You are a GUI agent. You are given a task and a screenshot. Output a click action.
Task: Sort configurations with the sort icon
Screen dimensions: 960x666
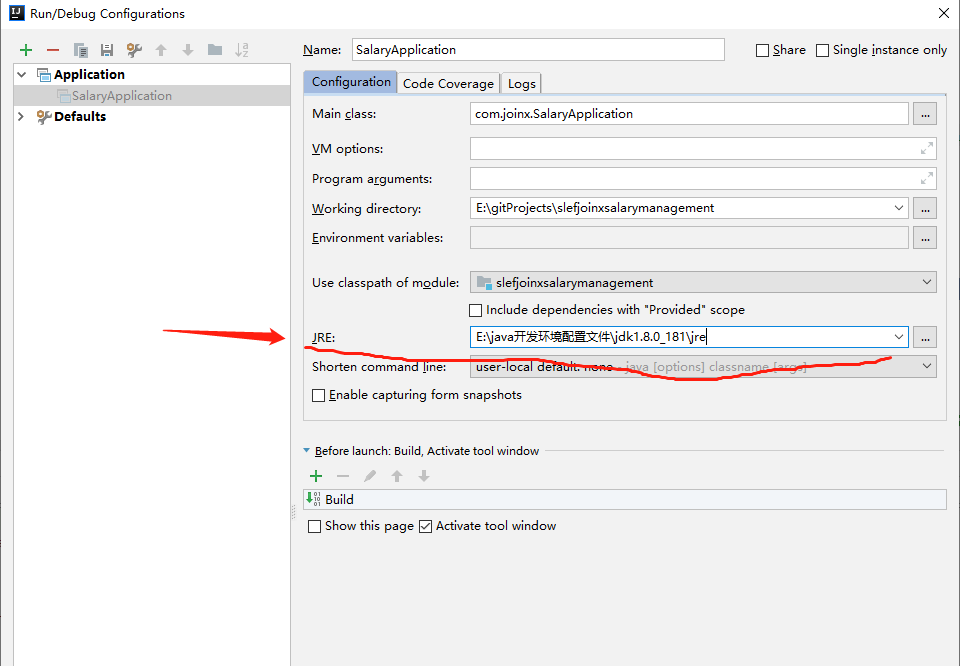(x=243, y=50)
